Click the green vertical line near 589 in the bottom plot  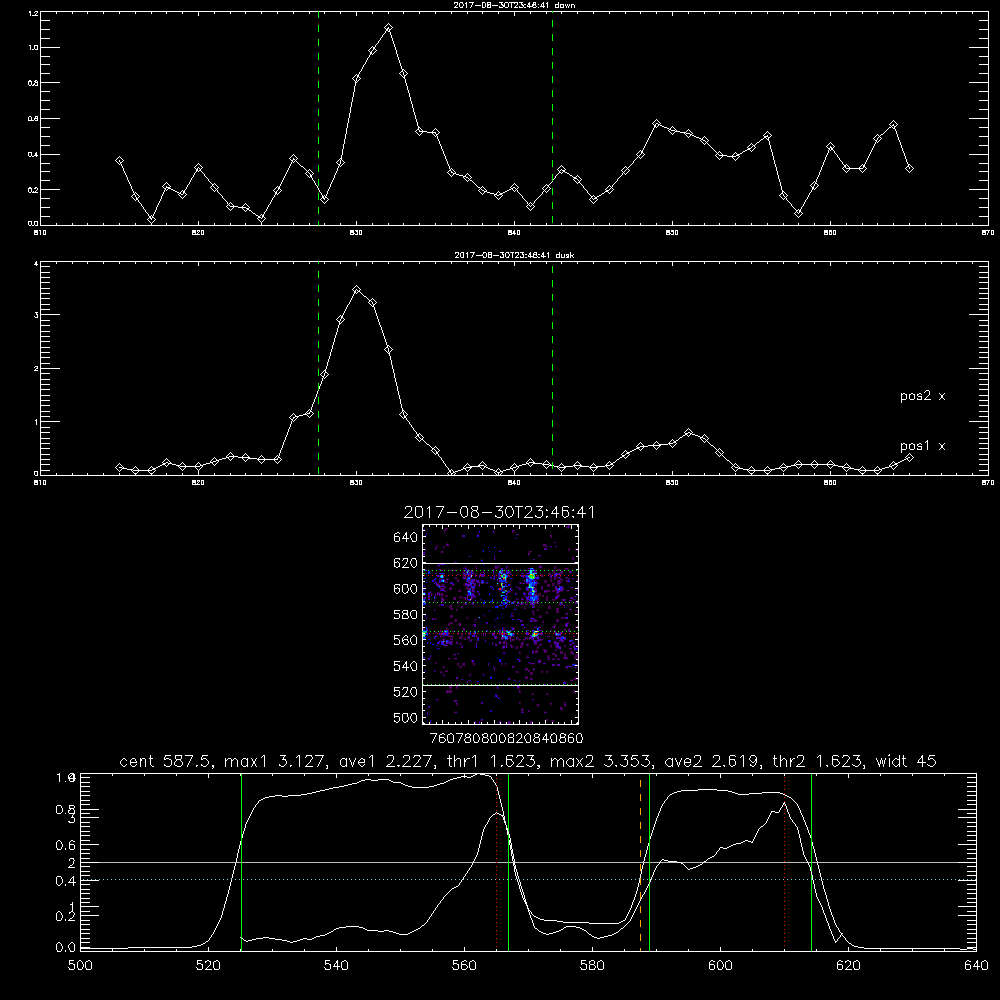tap(649, 862)
